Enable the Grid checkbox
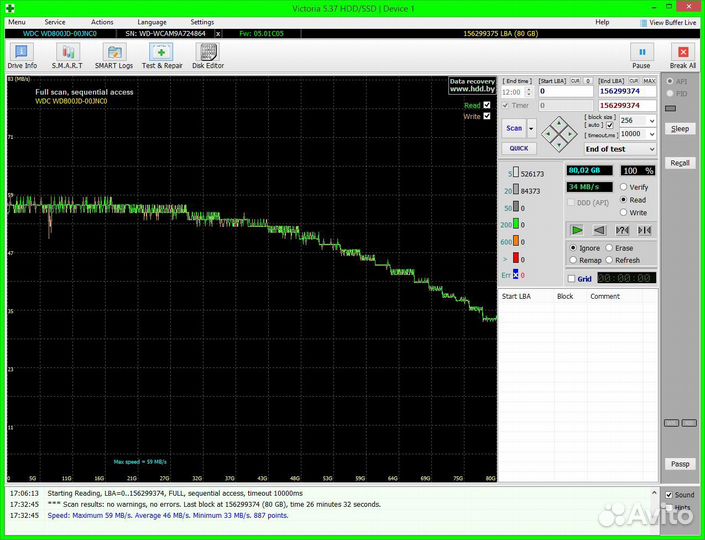The image size is (705, 540). tap(572, 279)
